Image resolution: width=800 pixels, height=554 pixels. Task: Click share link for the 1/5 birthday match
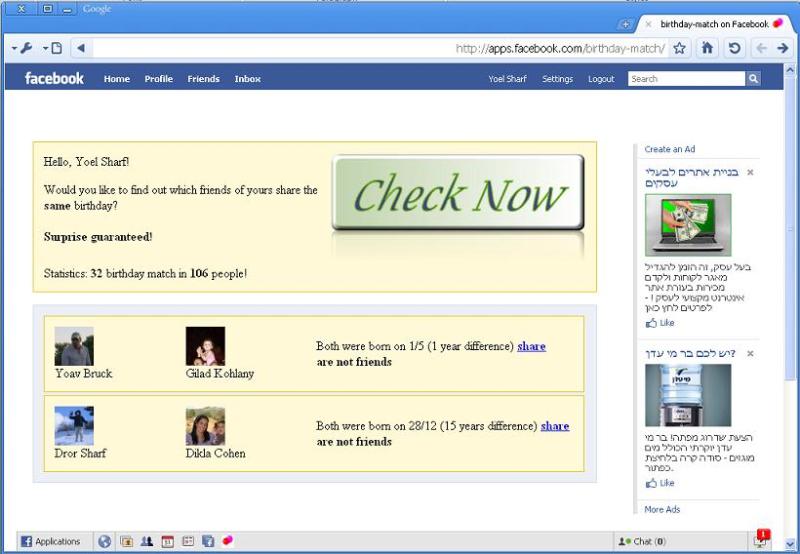click(531, 346)
